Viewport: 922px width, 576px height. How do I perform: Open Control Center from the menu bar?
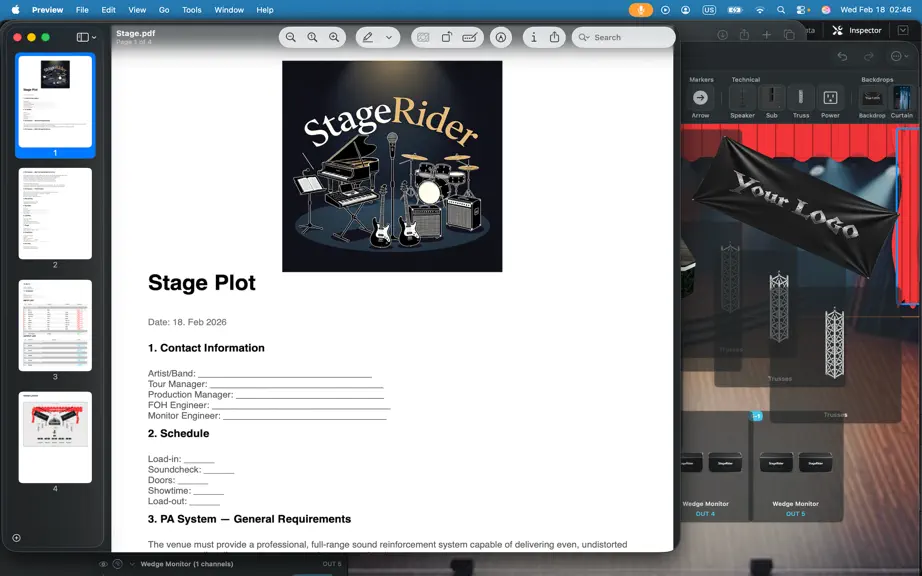click(x=802, y=9)
